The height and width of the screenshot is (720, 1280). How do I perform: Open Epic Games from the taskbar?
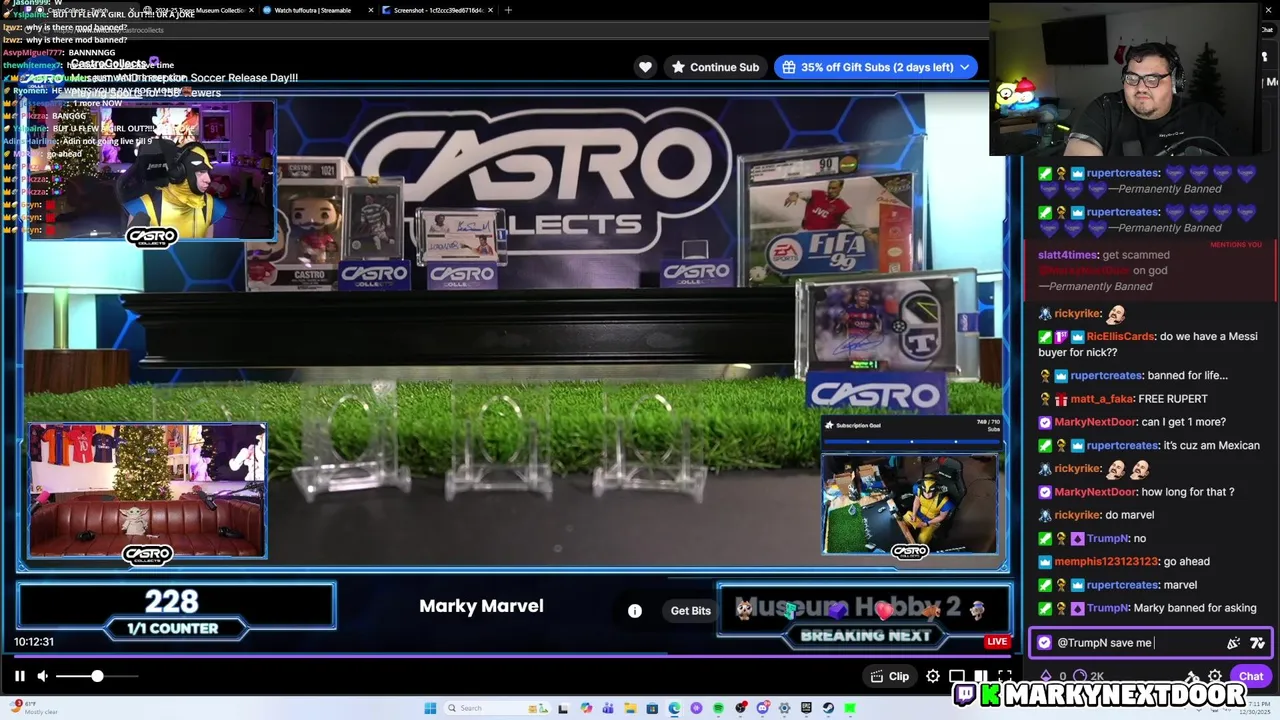806,708
